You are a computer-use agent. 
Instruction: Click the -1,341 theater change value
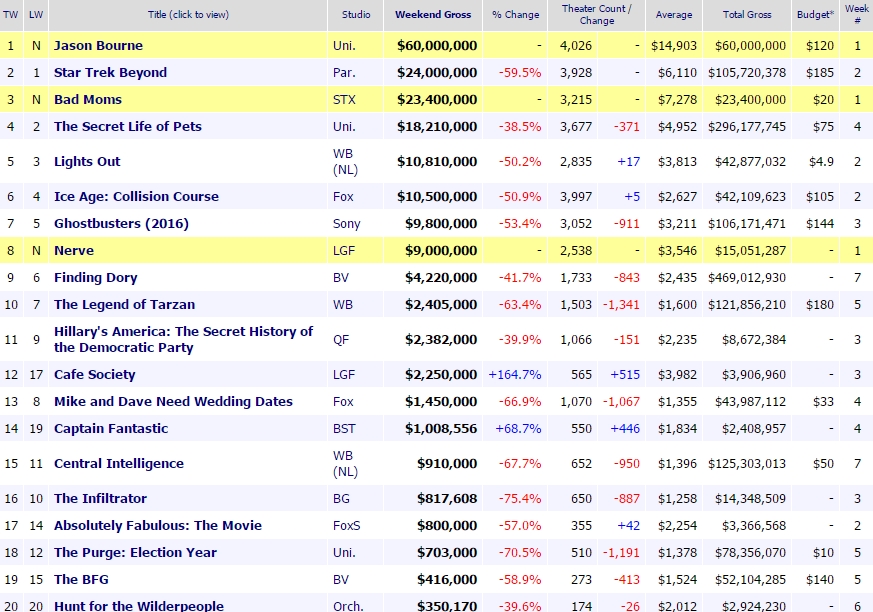click(621, 305)
